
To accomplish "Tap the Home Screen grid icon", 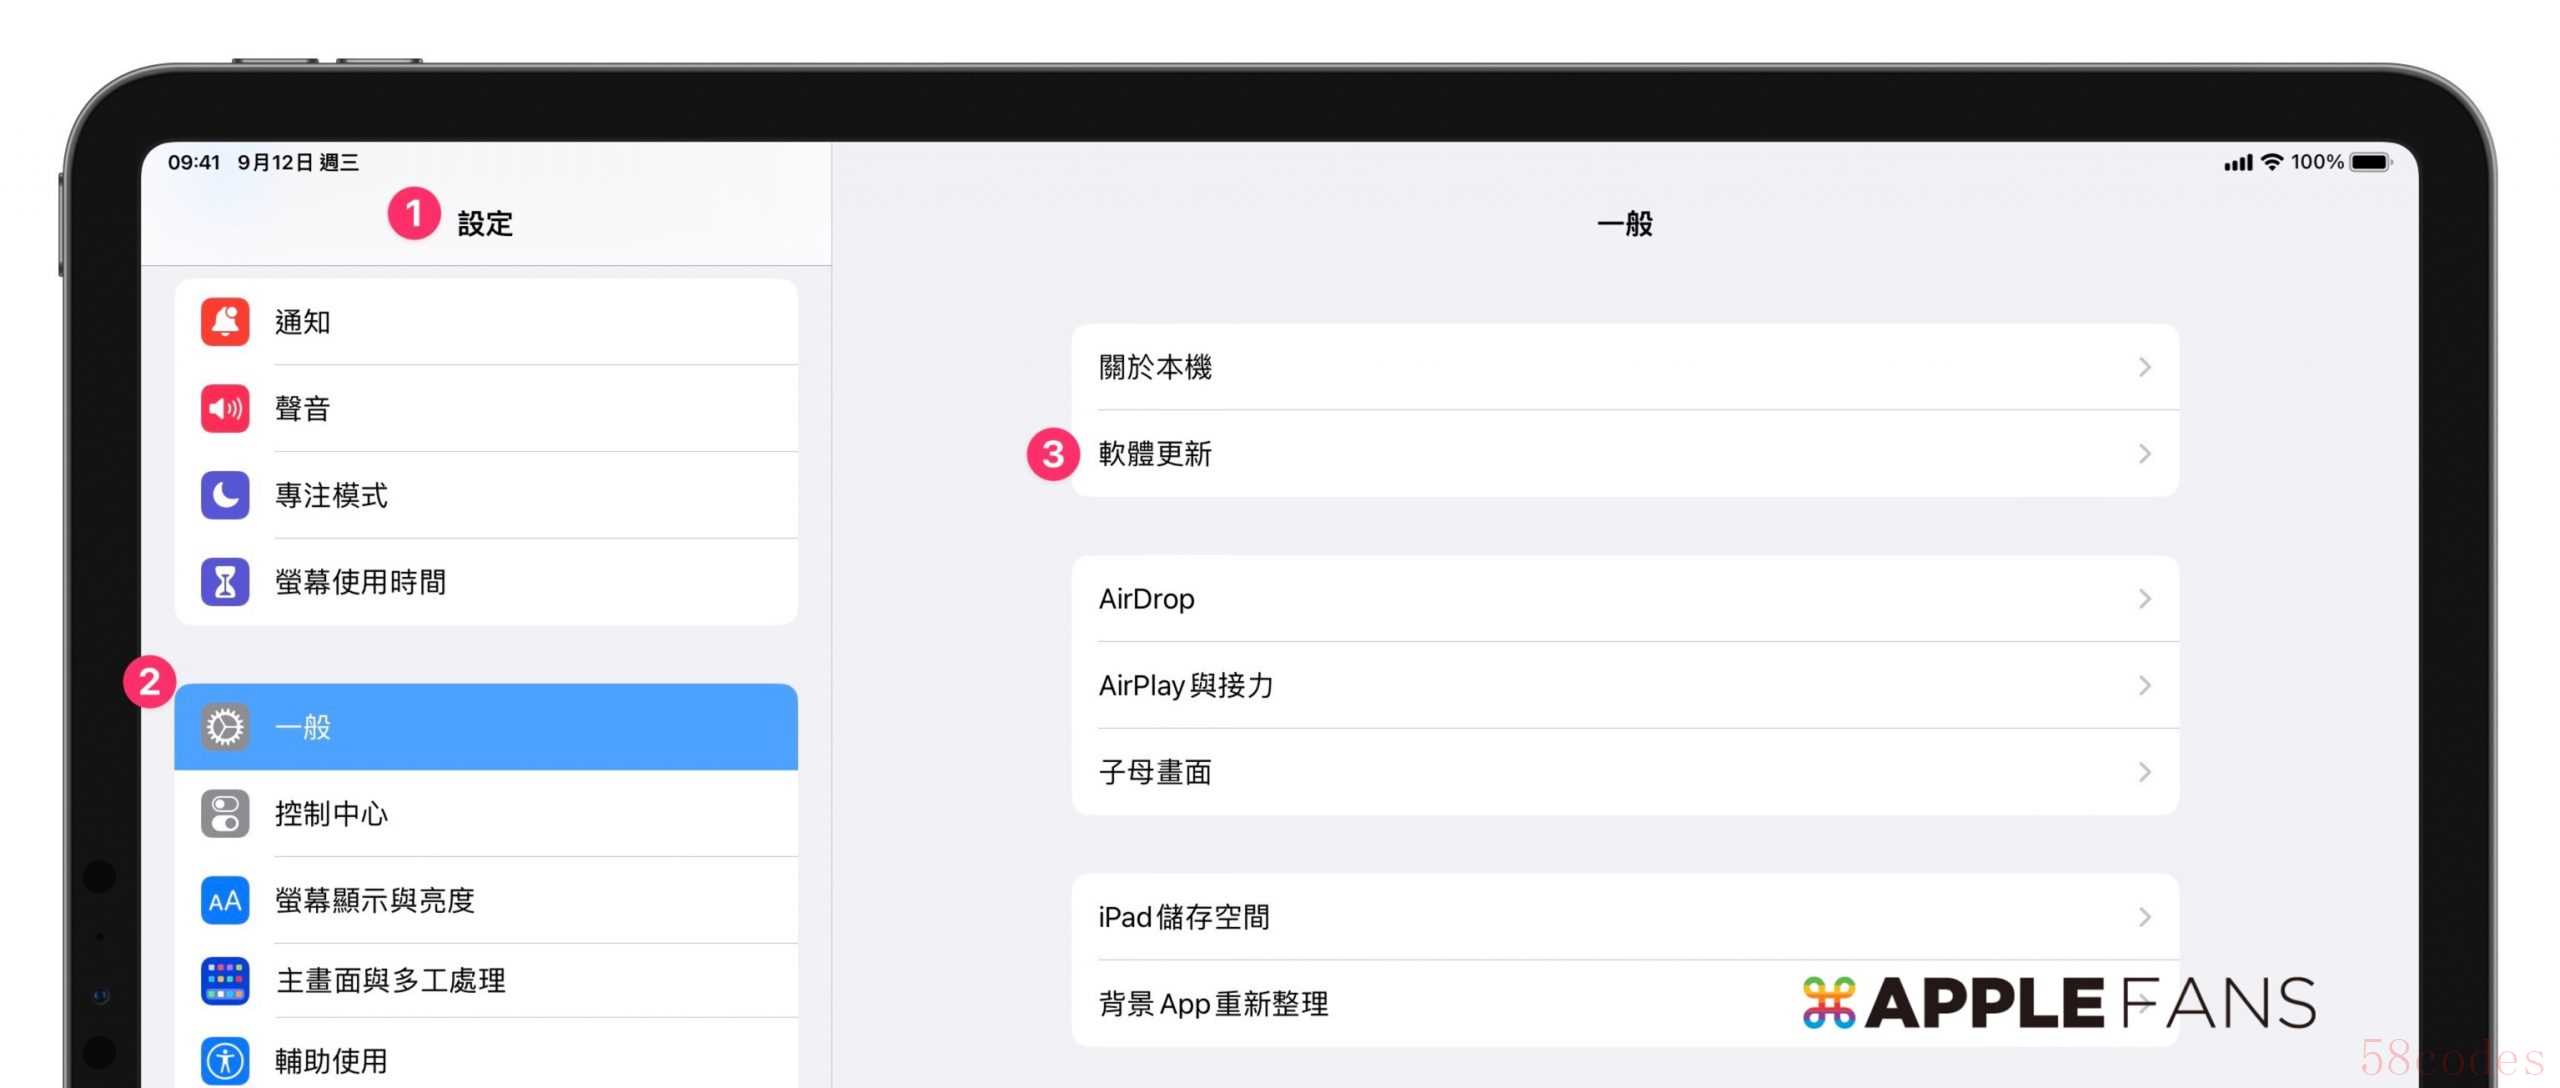I will coord(225,981).
